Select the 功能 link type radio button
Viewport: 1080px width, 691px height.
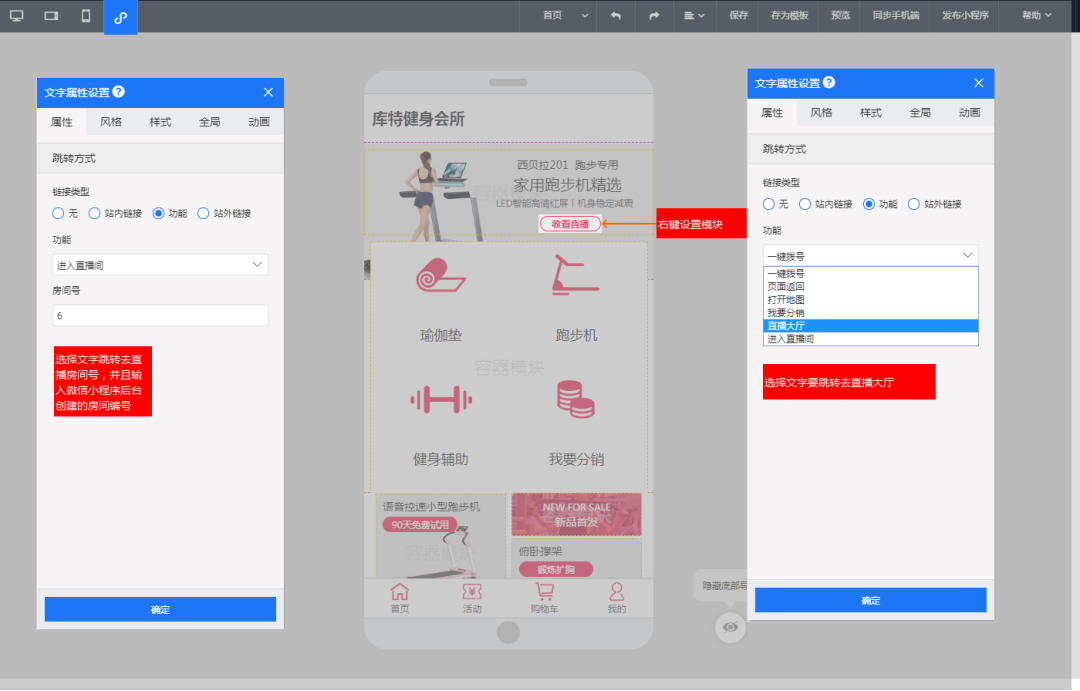(160, 213)
